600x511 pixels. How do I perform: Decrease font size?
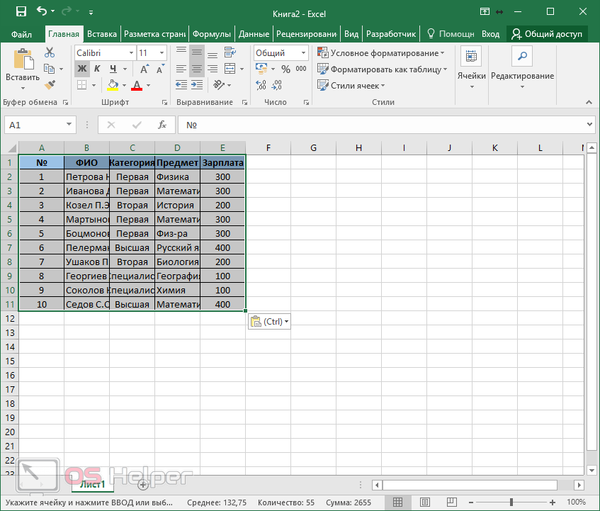click(160, 69)
